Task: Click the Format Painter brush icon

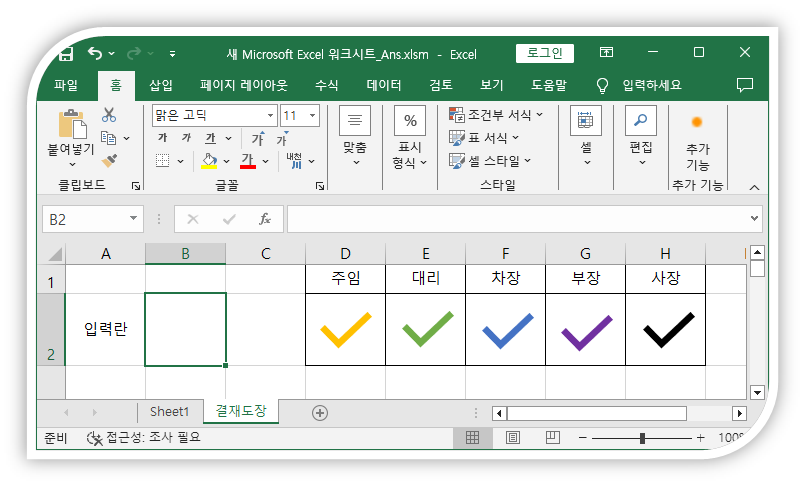Action: (x=109, y=160)
